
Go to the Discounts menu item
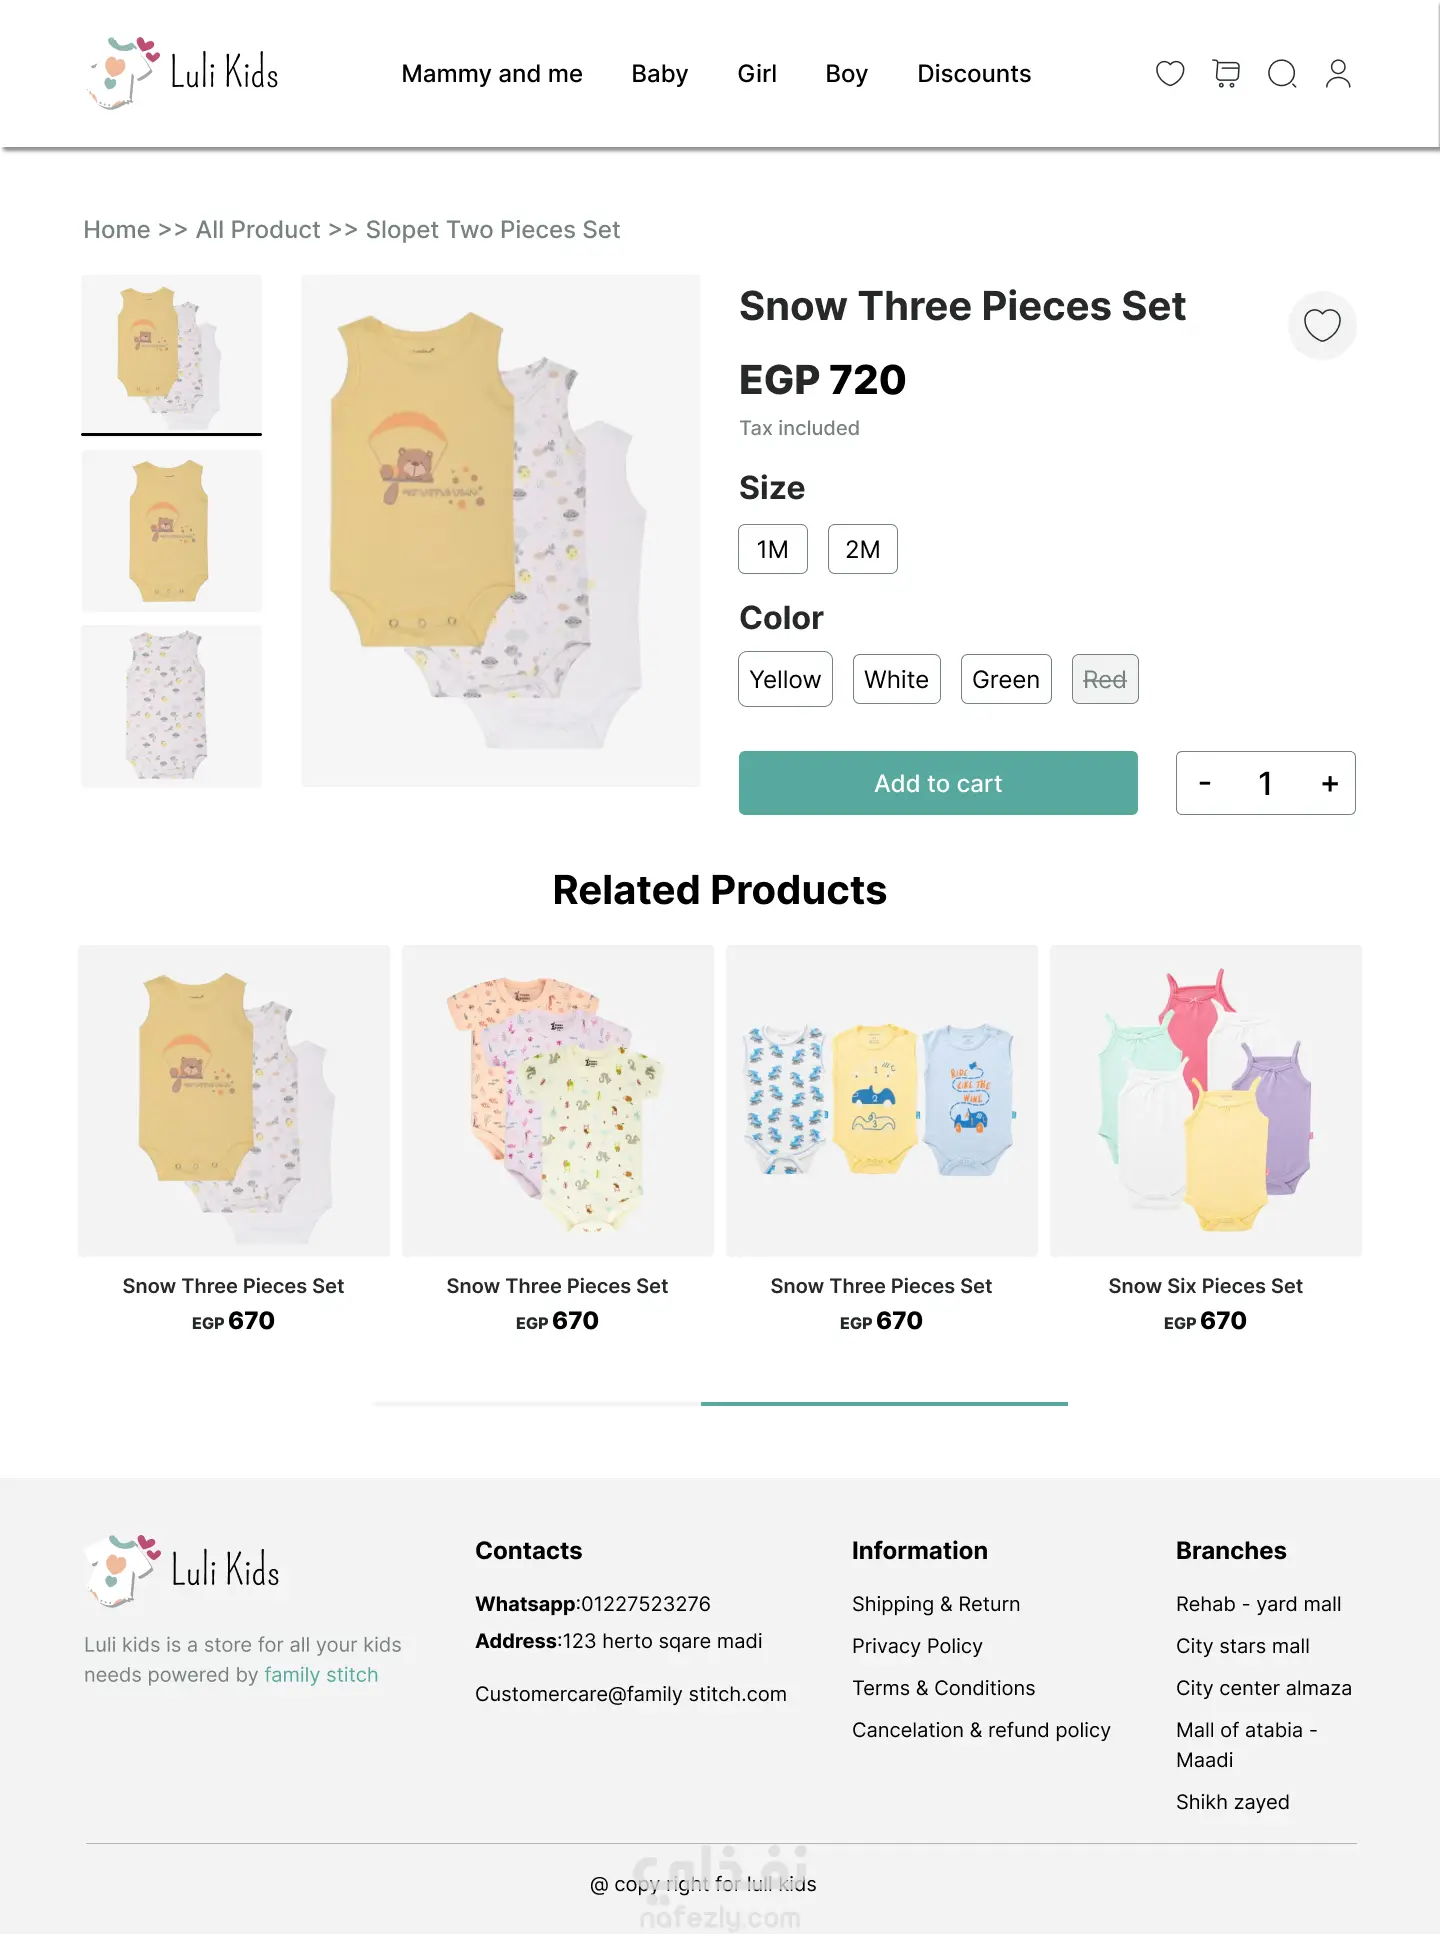click(974, 74)
